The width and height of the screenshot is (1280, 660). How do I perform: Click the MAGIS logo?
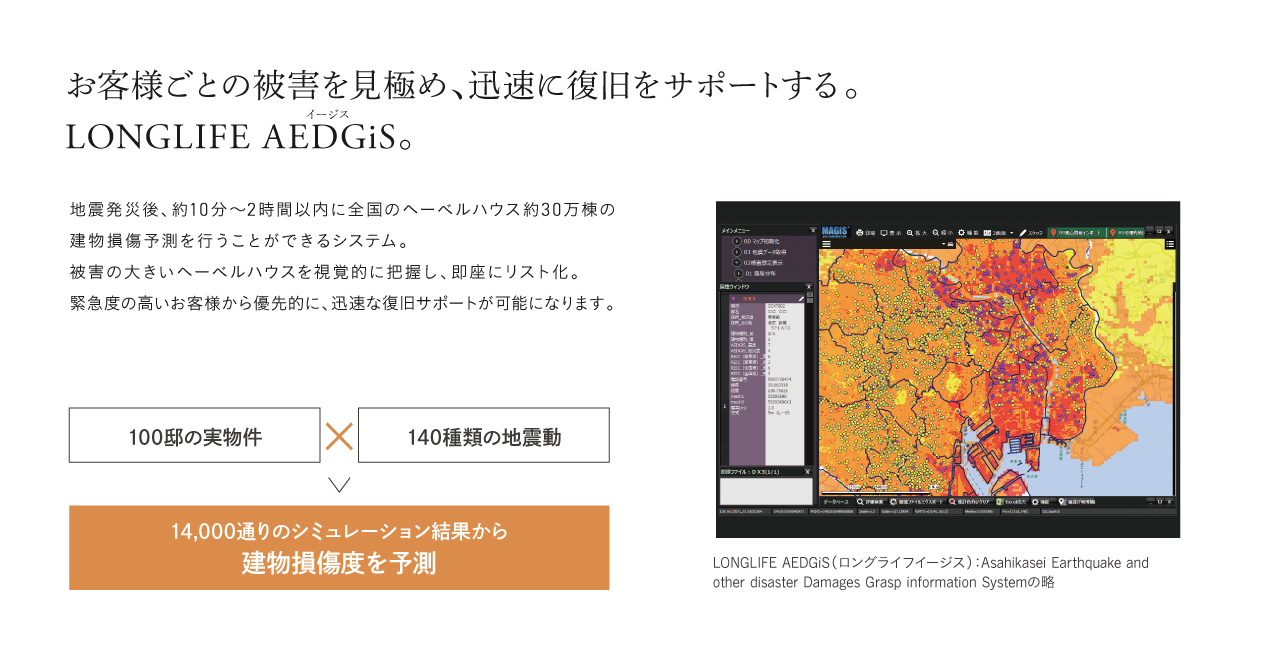(x=835, y=230)
